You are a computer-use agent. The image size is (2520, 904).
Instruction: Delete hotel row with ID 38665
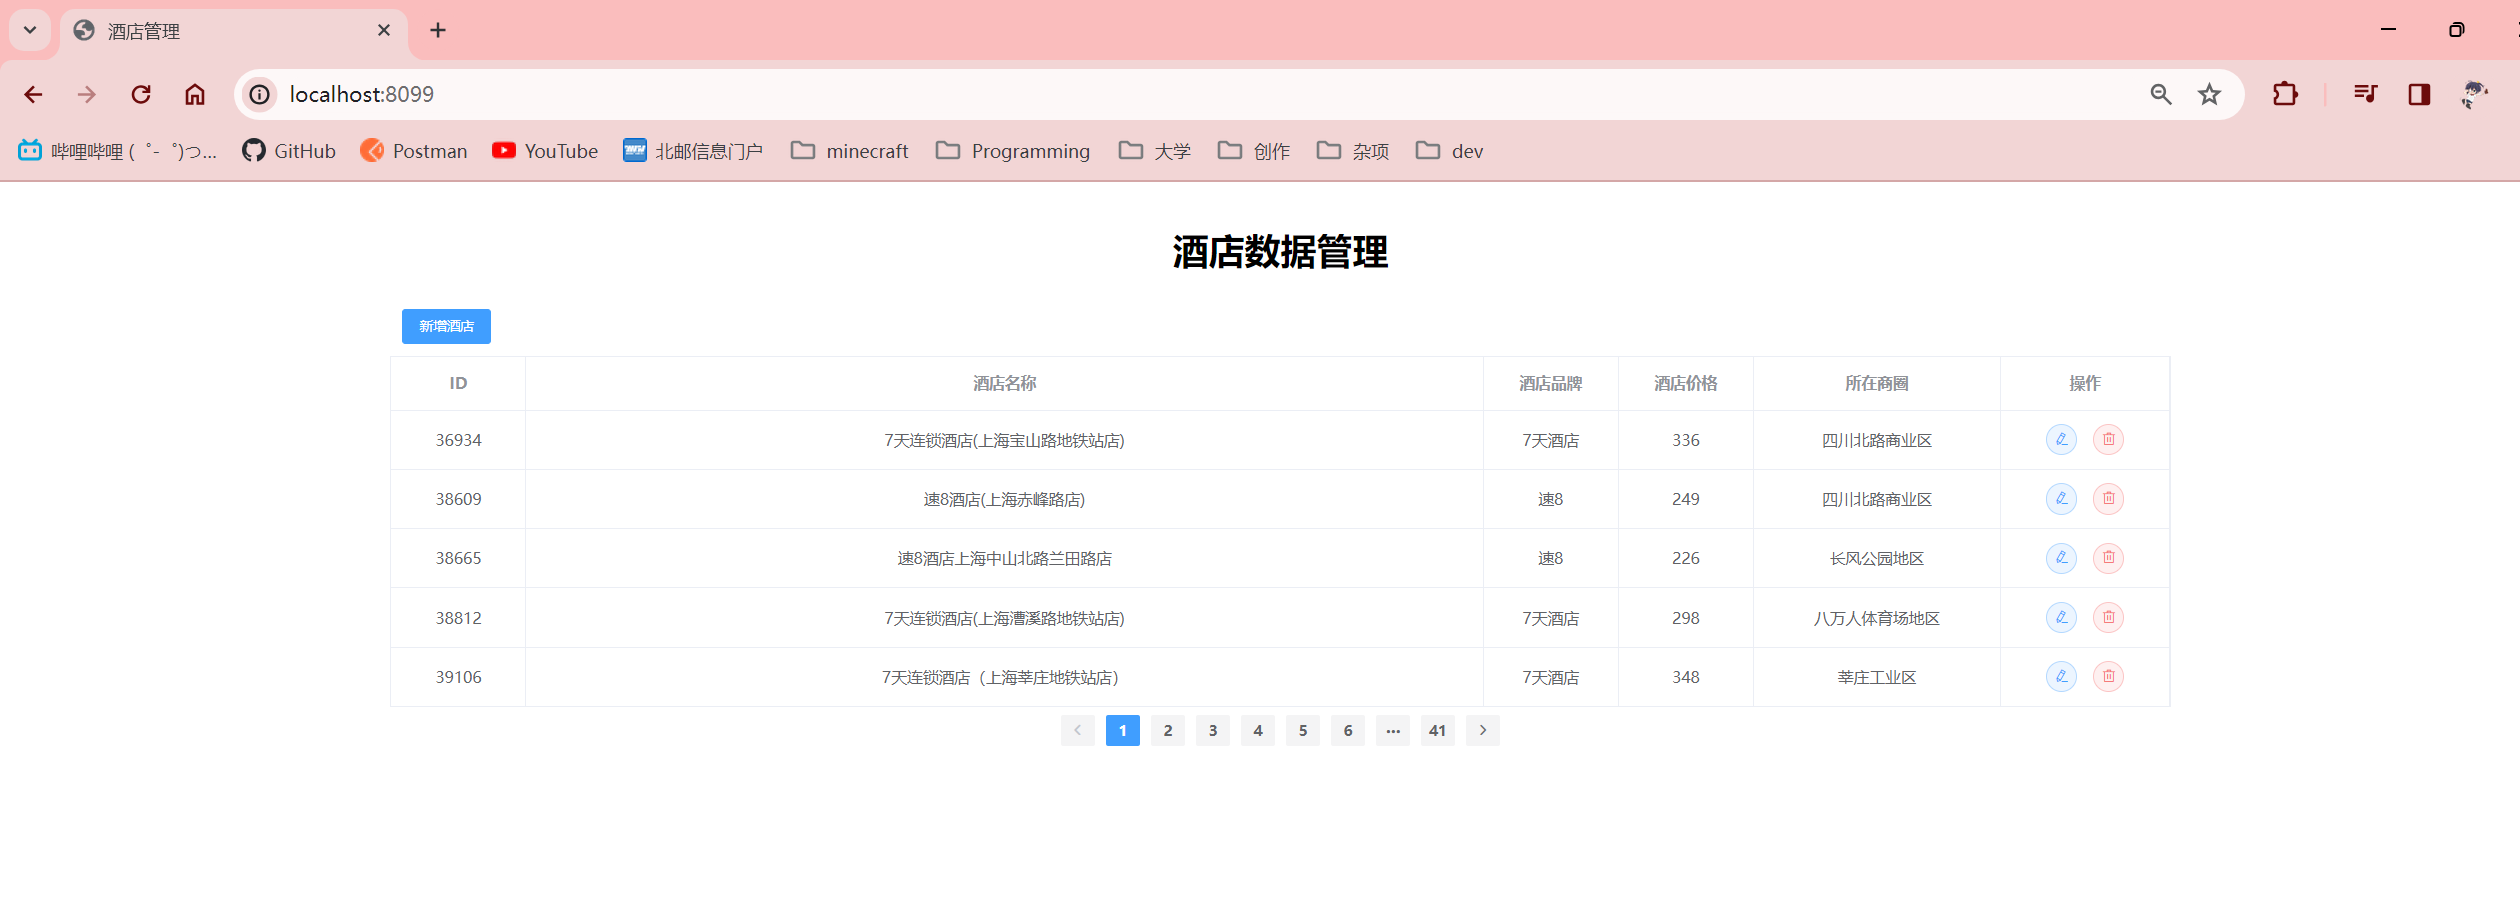pyautogui.click(x=2108, y=558)
